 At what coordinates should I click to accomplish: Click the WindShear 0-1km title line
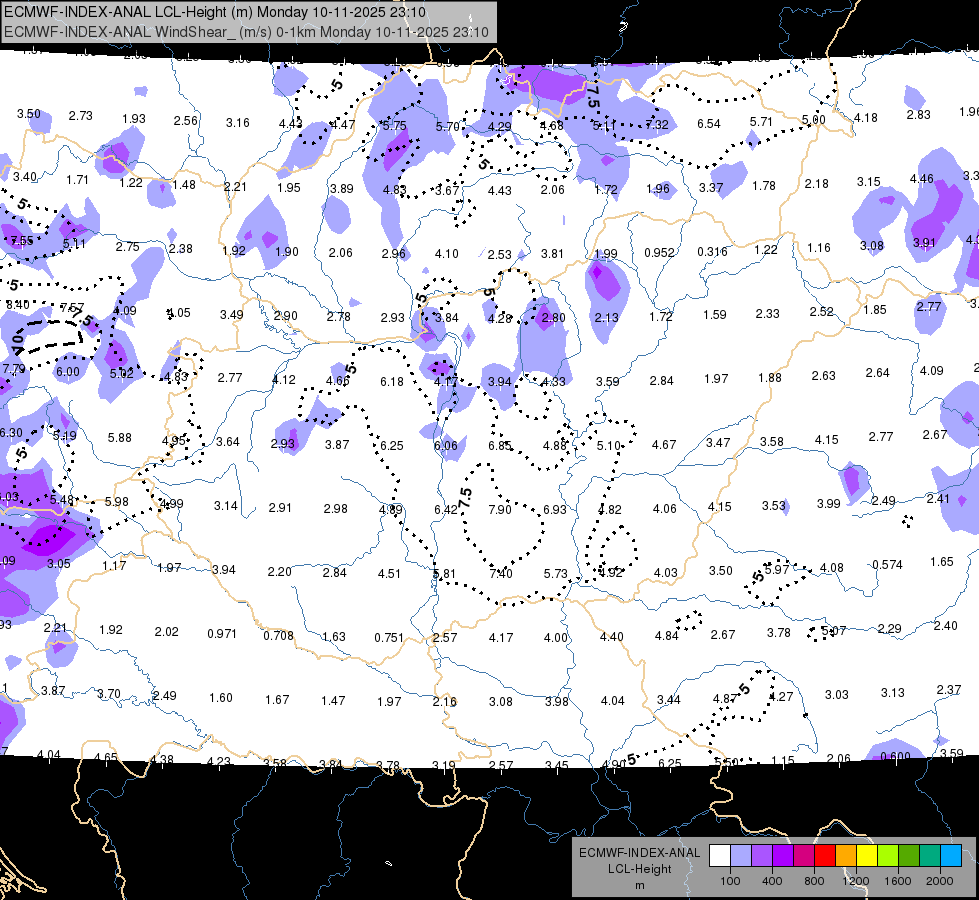click(x=246, y=32)
